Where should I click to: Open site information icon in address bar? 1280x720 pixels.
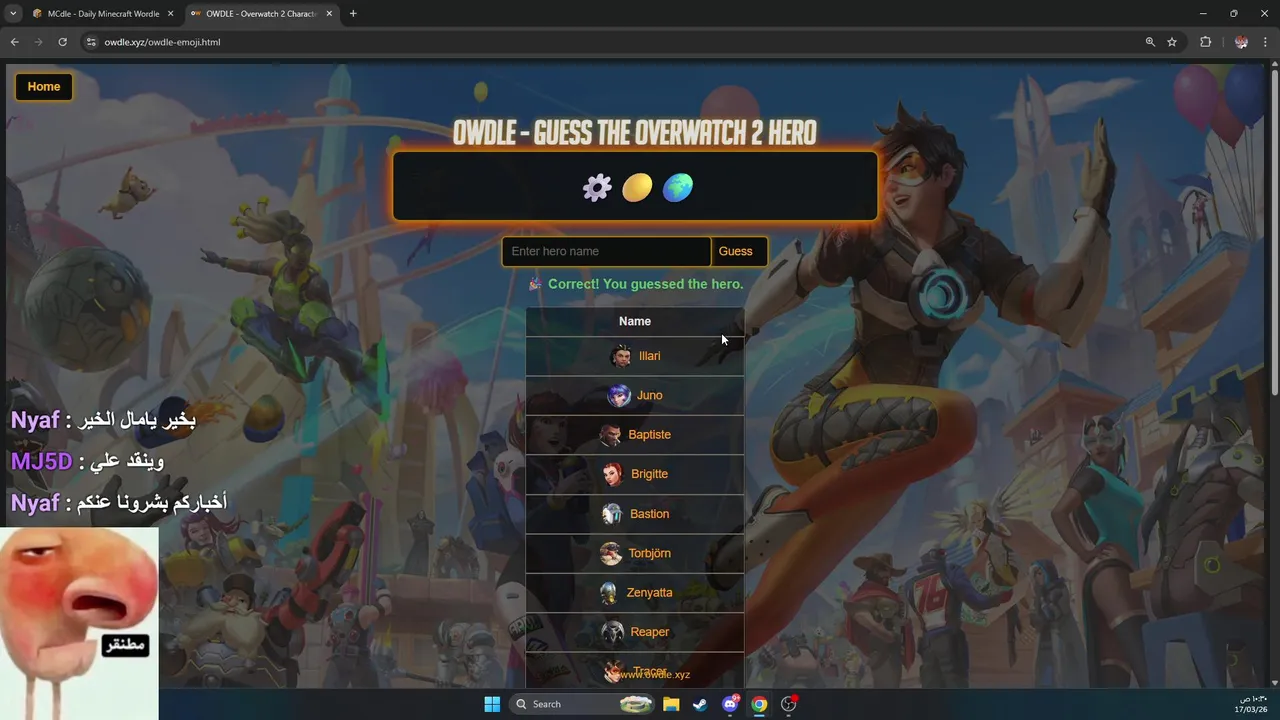click(x=91, y=42)
